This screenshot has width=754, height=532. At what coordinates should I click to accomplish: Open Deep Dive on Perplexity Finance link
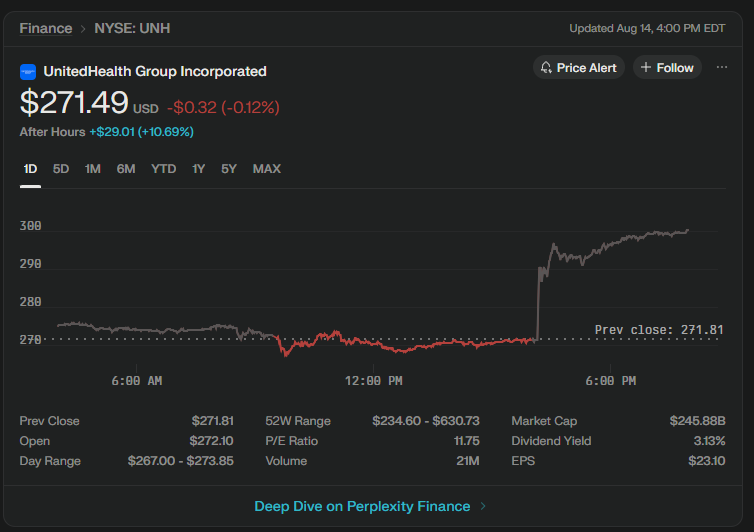pos(362,506)
